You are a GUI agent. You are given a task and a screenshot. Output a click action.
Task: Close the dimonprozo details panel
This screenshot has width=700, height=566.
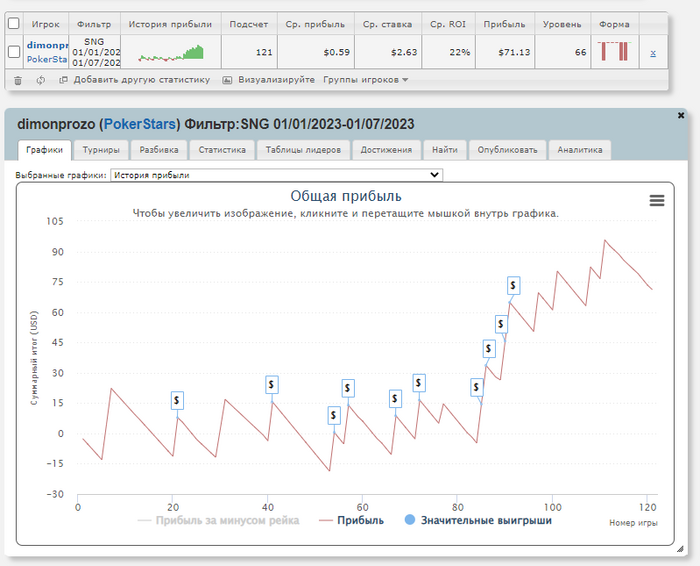pos(681,115)
